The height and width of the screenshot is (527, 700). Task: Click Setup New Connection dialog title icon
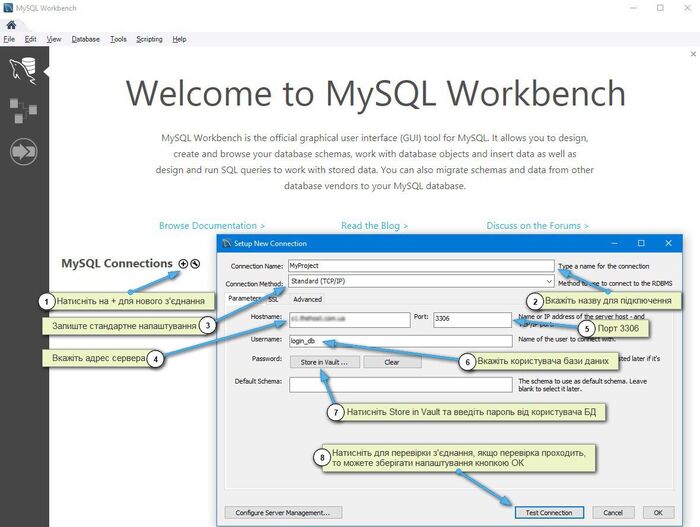[227, 243]
